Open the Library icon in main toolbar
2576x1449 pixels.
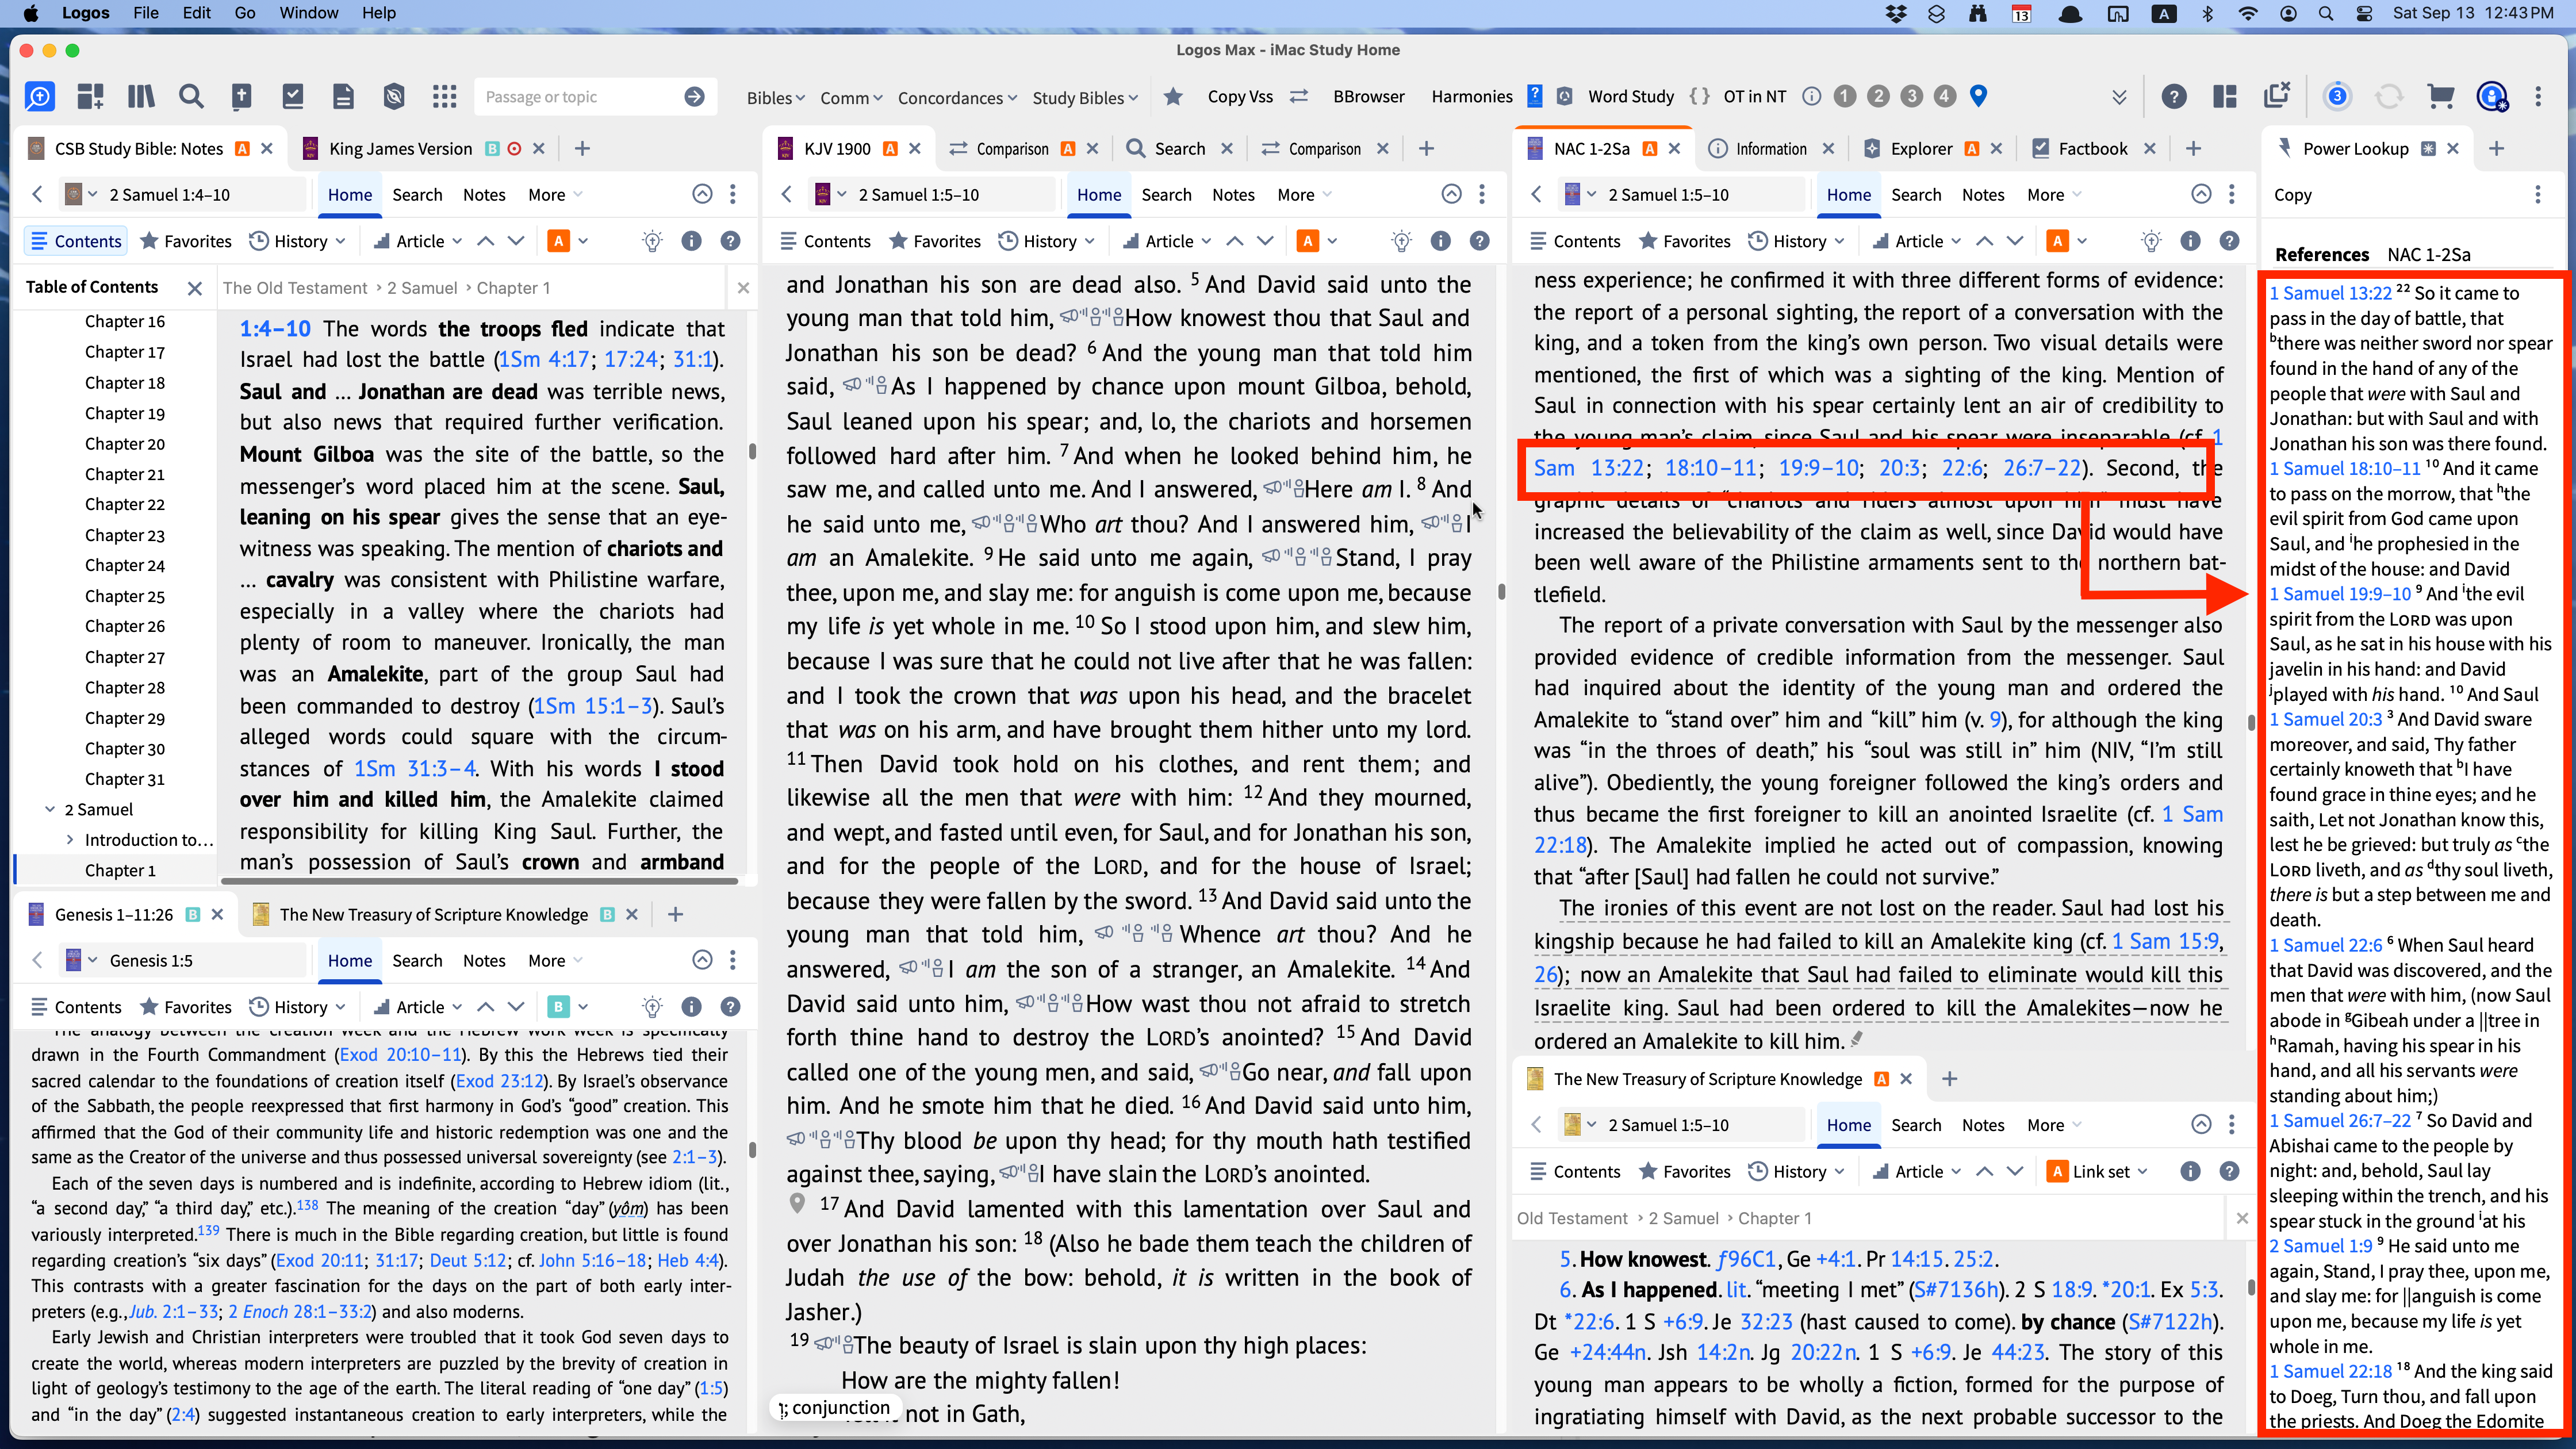pyautogui.click(x=141, y=97)
